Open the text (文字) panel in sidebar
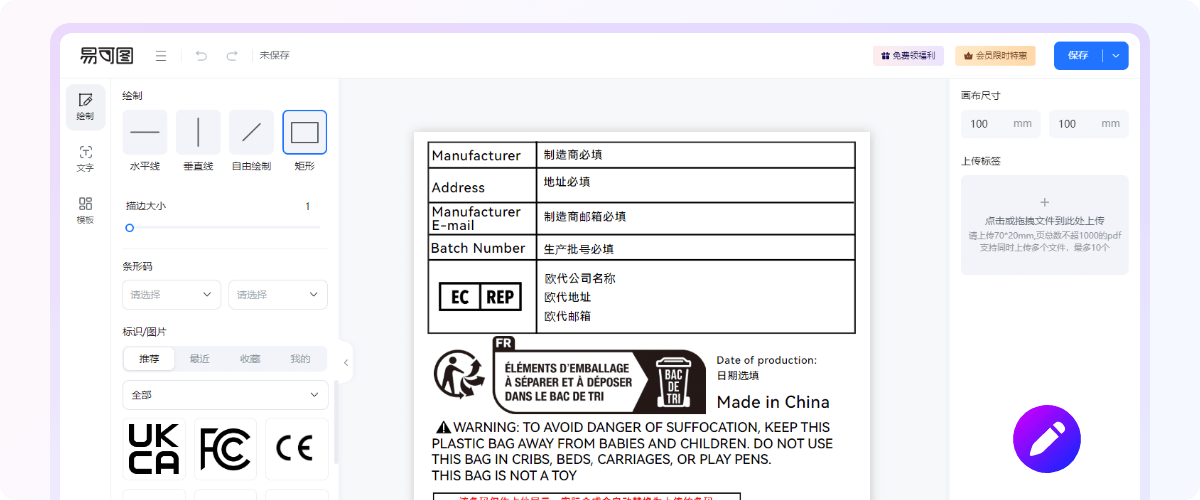1200x500 pixels. coord(85,158)
